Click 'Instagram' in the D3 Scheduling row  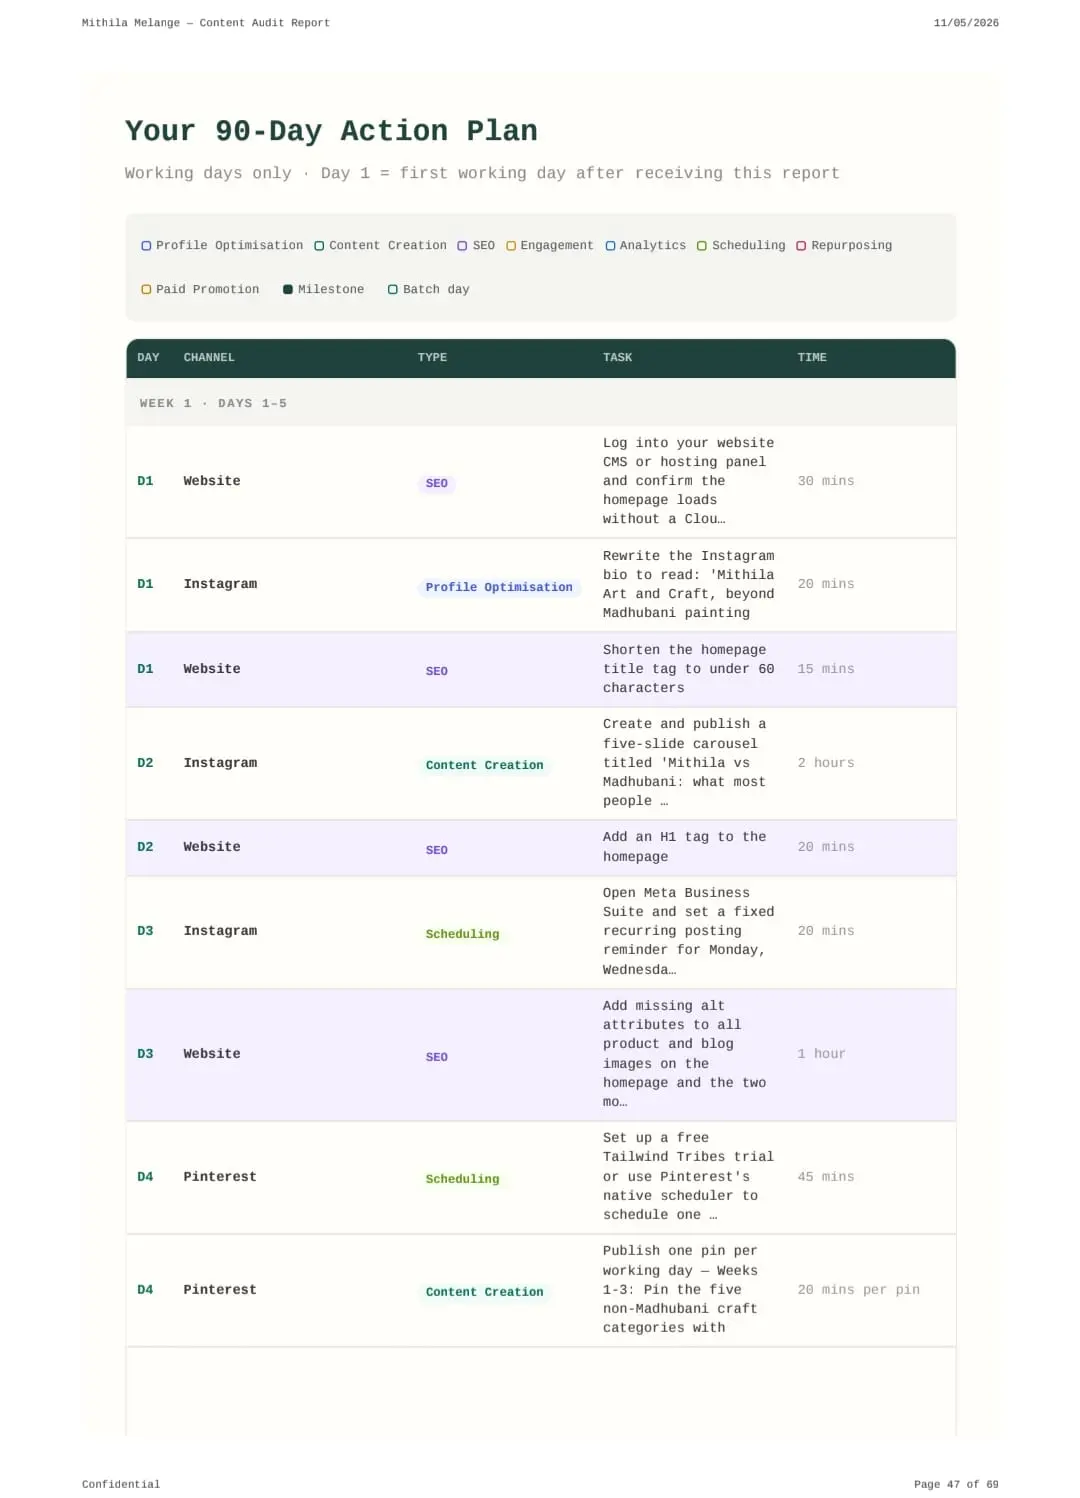220,932
